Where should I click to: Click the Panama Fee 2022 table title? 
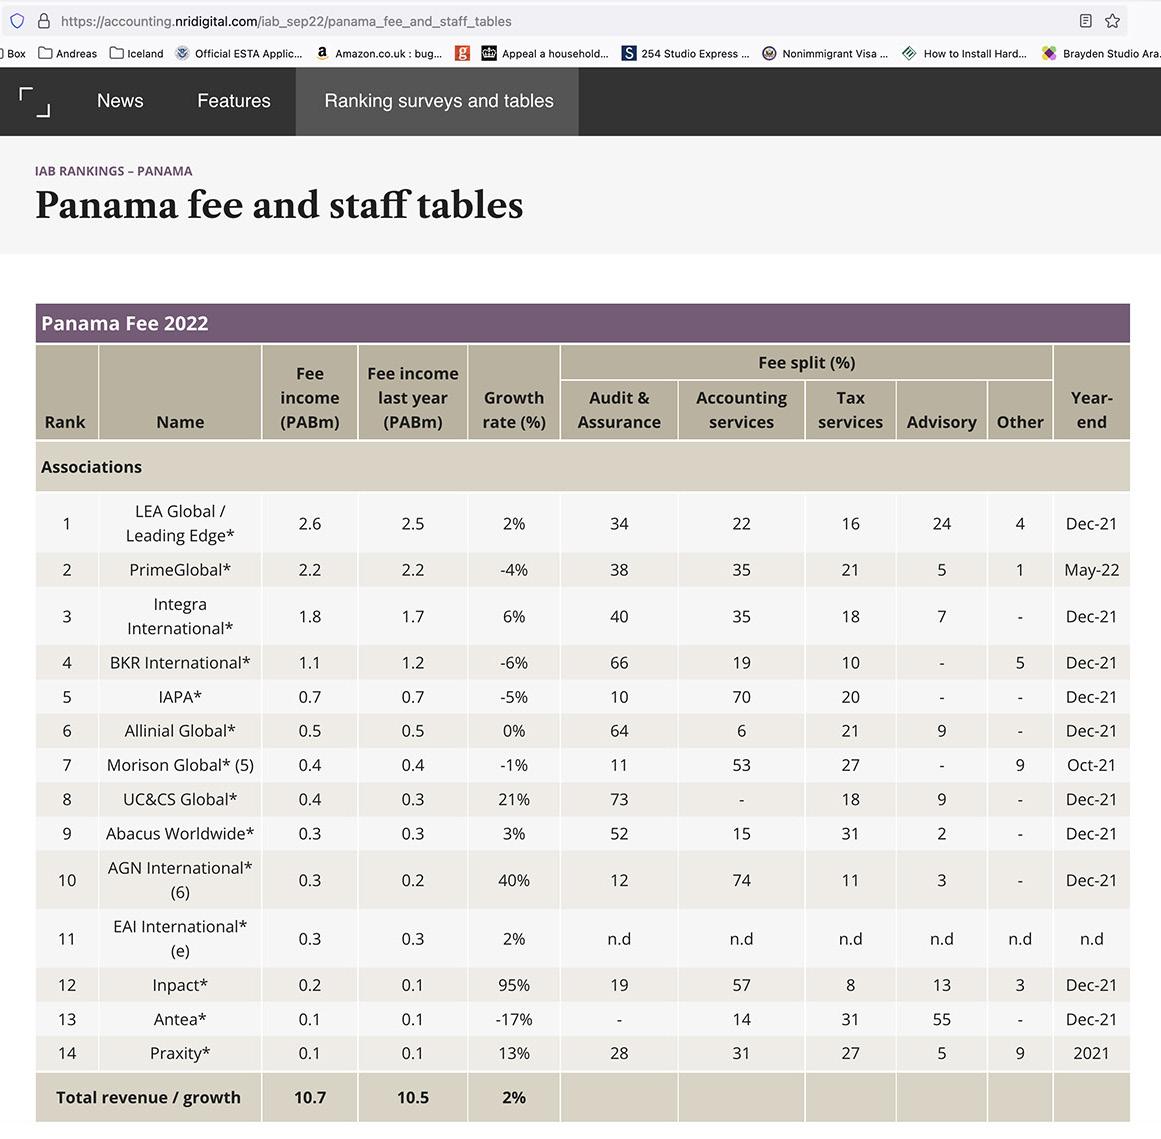pos(124,324)
